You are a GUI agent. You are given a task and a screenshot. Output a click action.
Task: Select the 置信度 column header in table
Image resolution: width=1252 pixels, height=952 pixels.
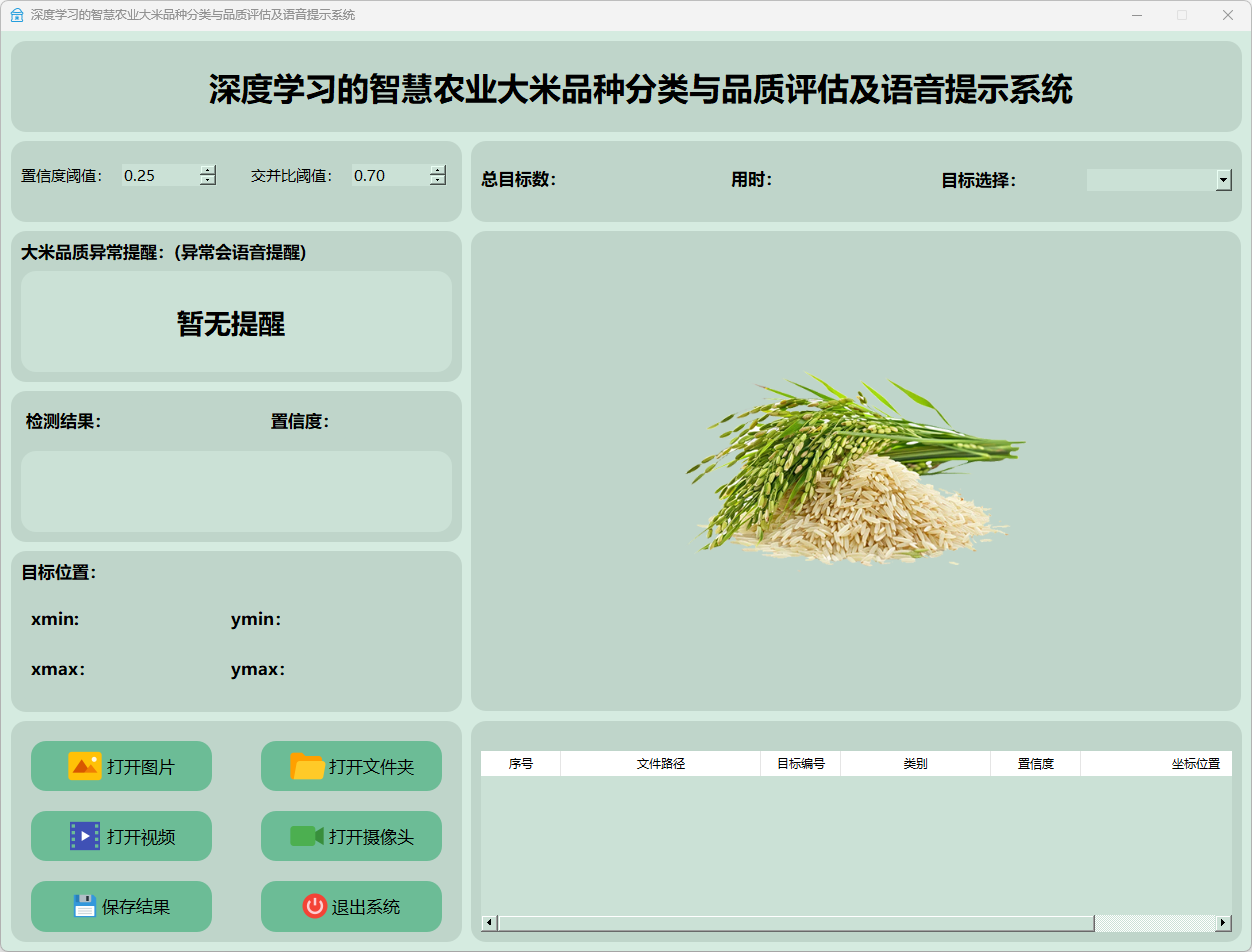click(x=1035, y=764)
